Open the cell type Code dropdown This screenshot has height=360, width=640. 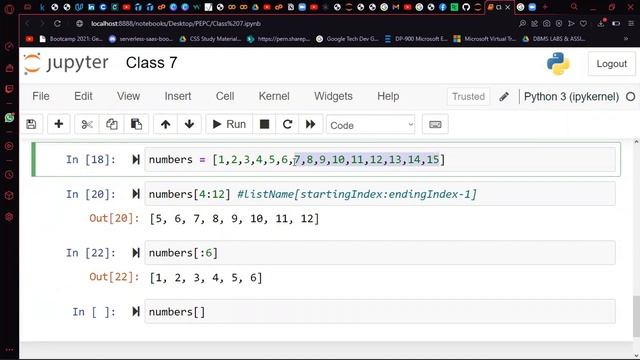[x=371, y=125]
